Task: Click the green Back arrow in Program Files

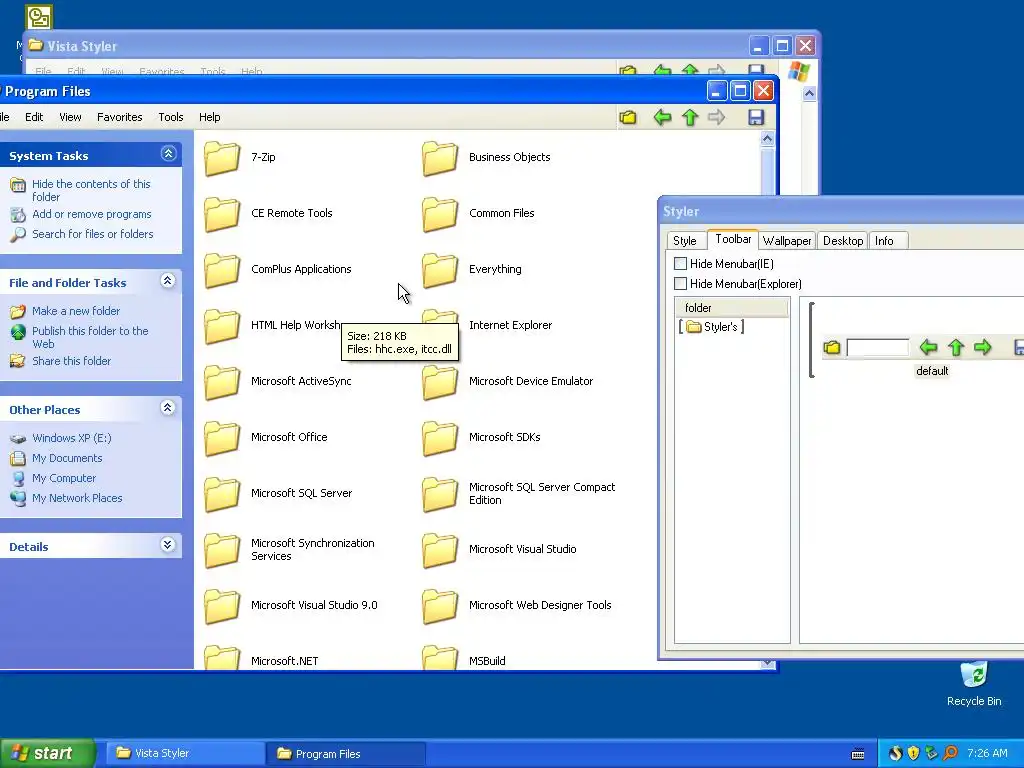Action: tap(662, 118)
